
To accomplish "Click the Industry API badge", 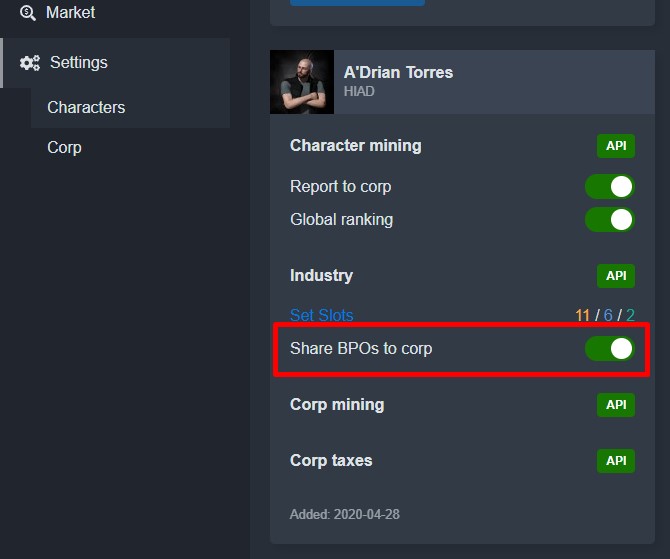I will pyautogui.click(x=616, y=276).
